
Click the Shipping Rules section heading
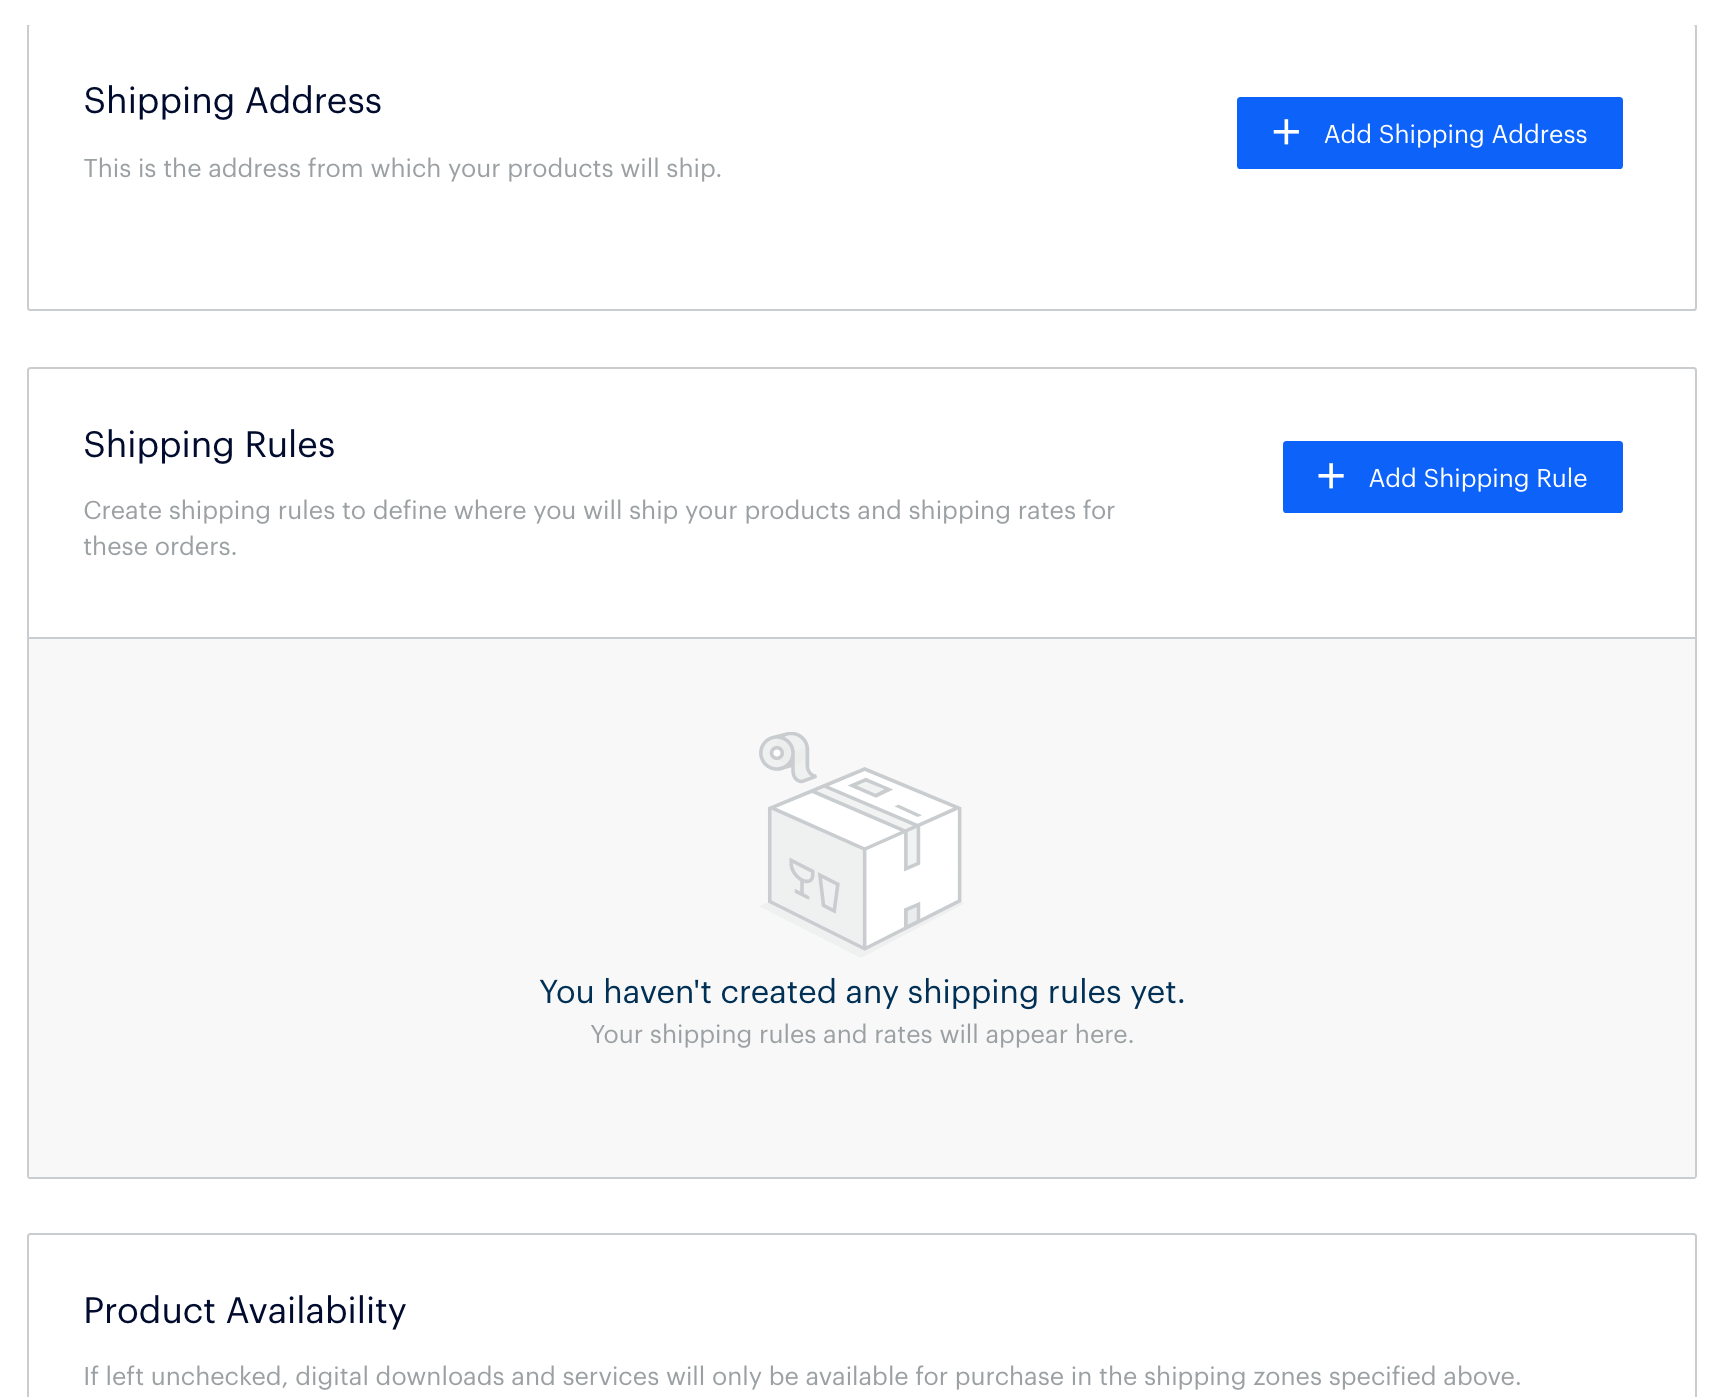pos(209,445)
